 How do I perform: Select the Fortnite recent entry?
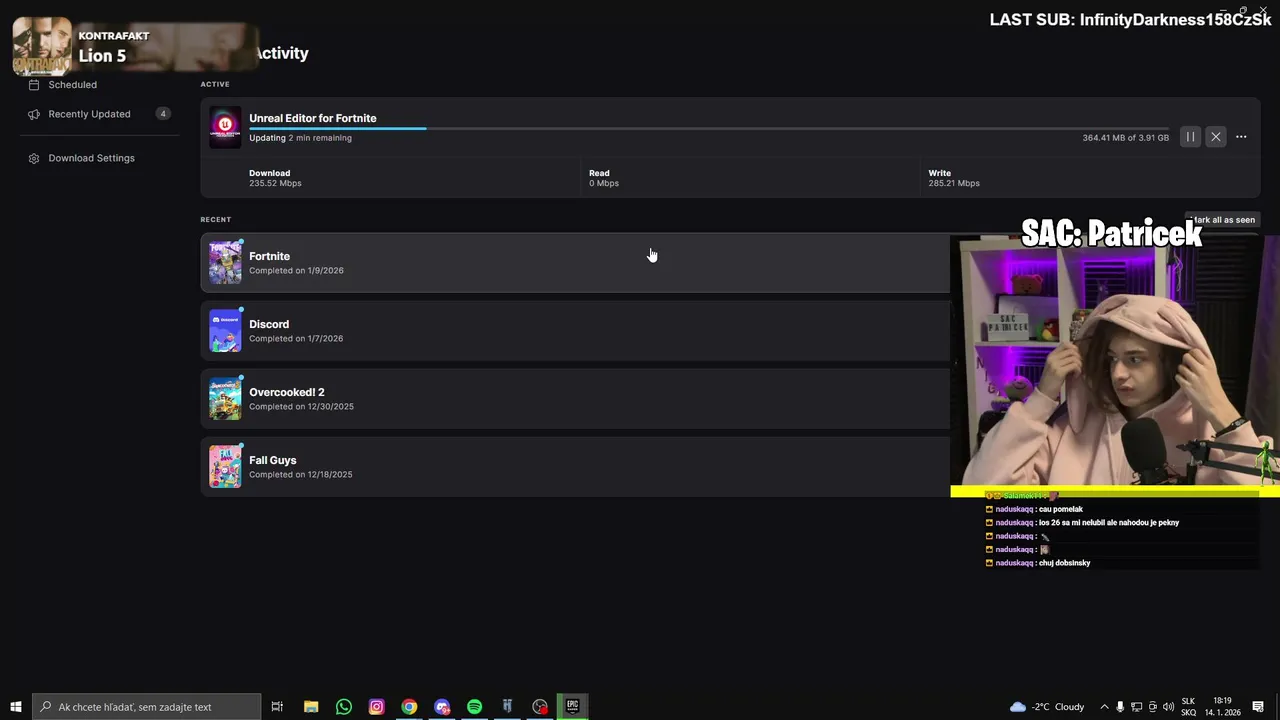(575, 263)
